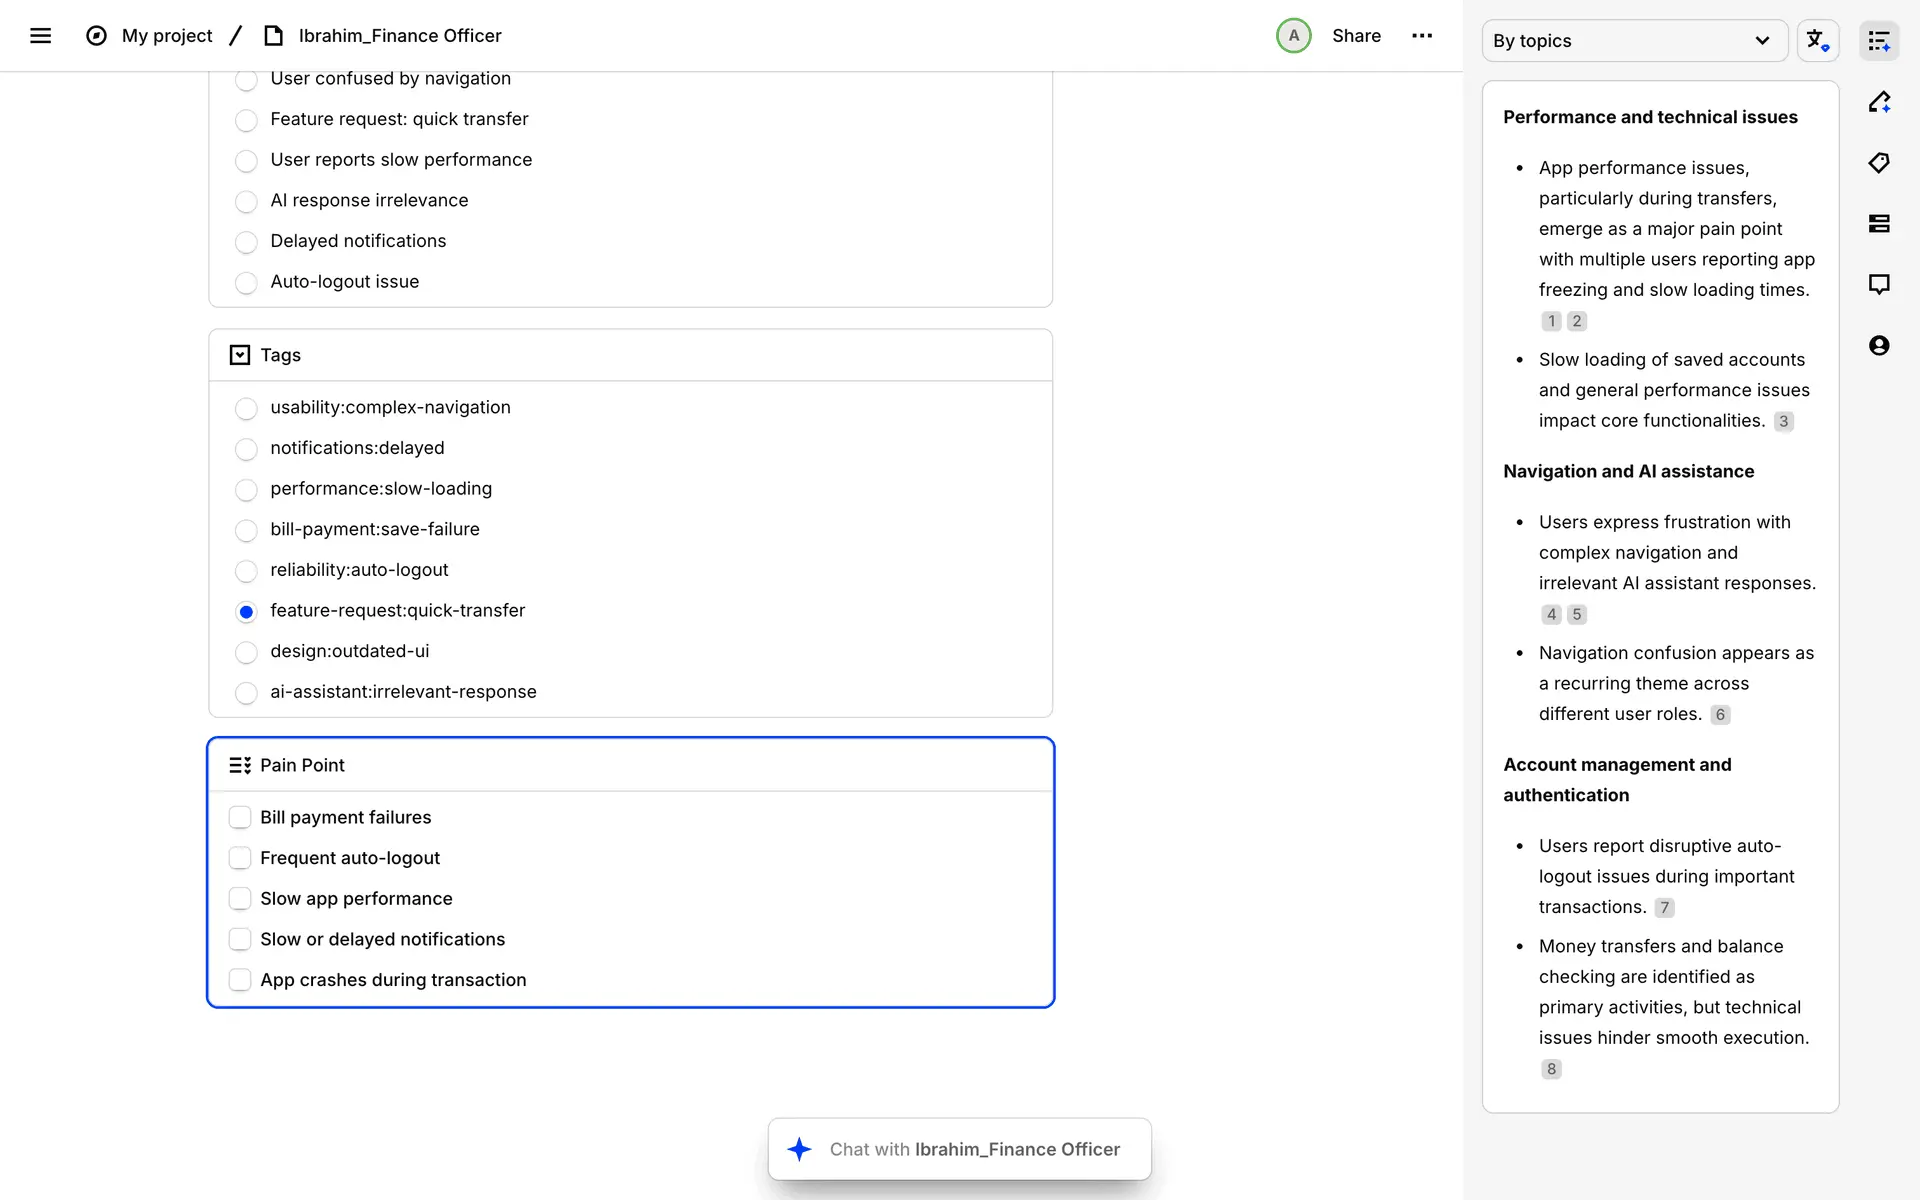Screen dimensions: 1920x1200
Task: Click the Pain Point field header
Action: click(302, 765)
